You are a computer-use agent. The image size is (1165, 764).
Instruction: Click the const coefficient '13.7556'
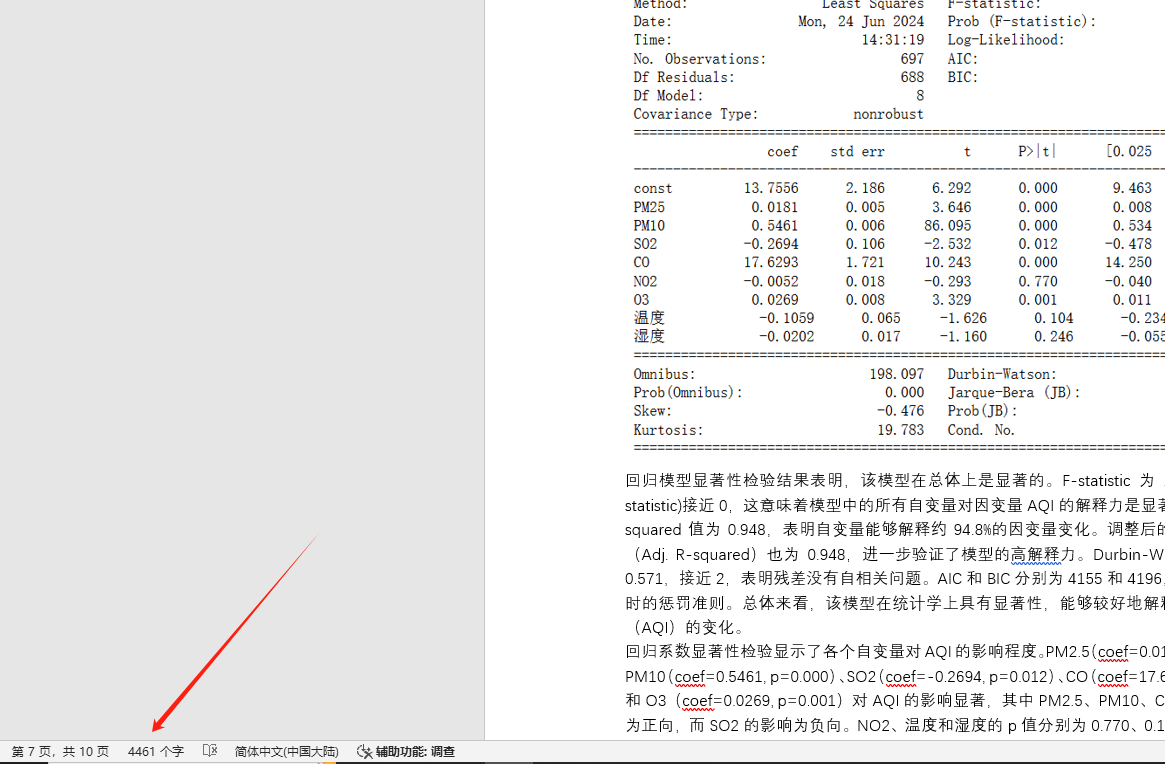[x=771, y=189]
